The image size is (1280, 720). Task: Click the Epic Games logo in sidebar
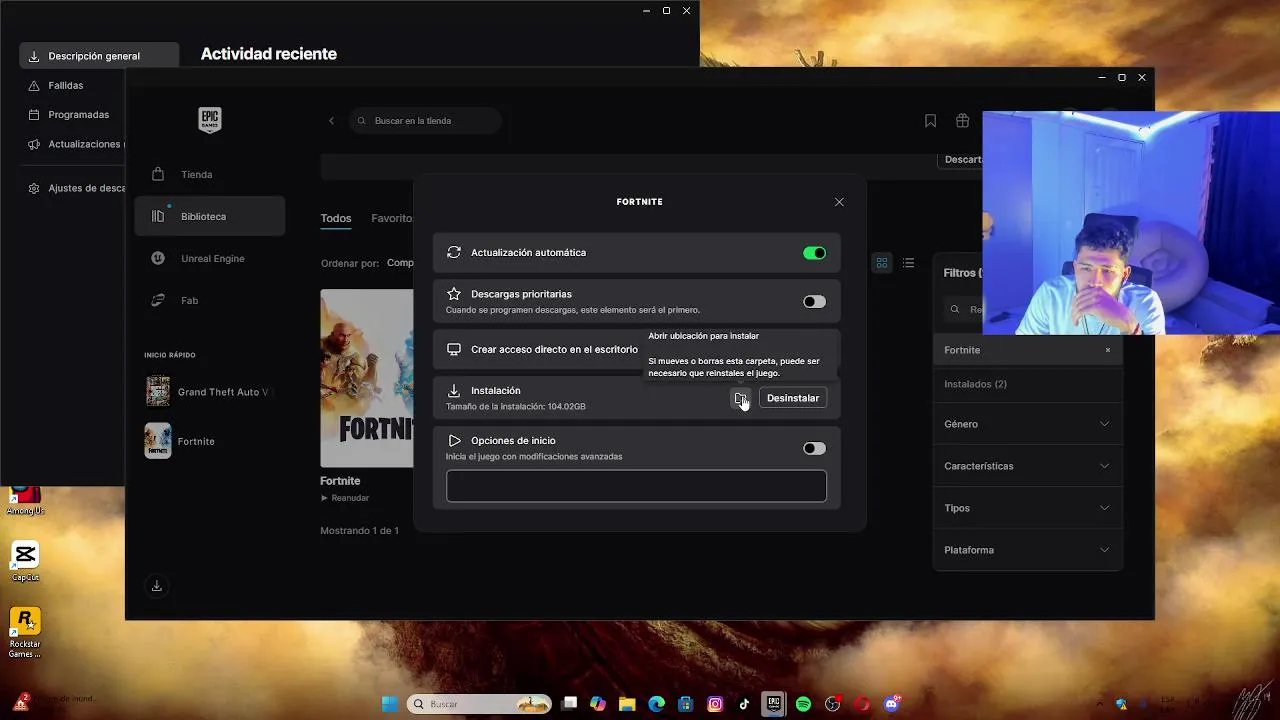tap(209, 120)
